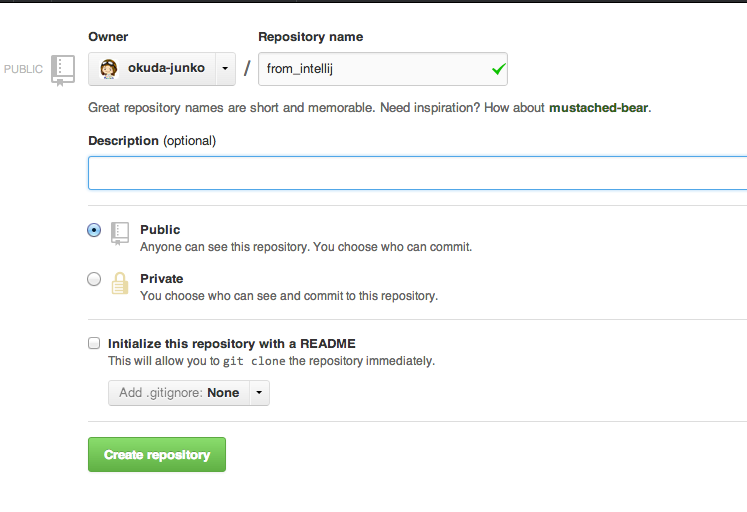Click the Create repository button

point(157,454)
